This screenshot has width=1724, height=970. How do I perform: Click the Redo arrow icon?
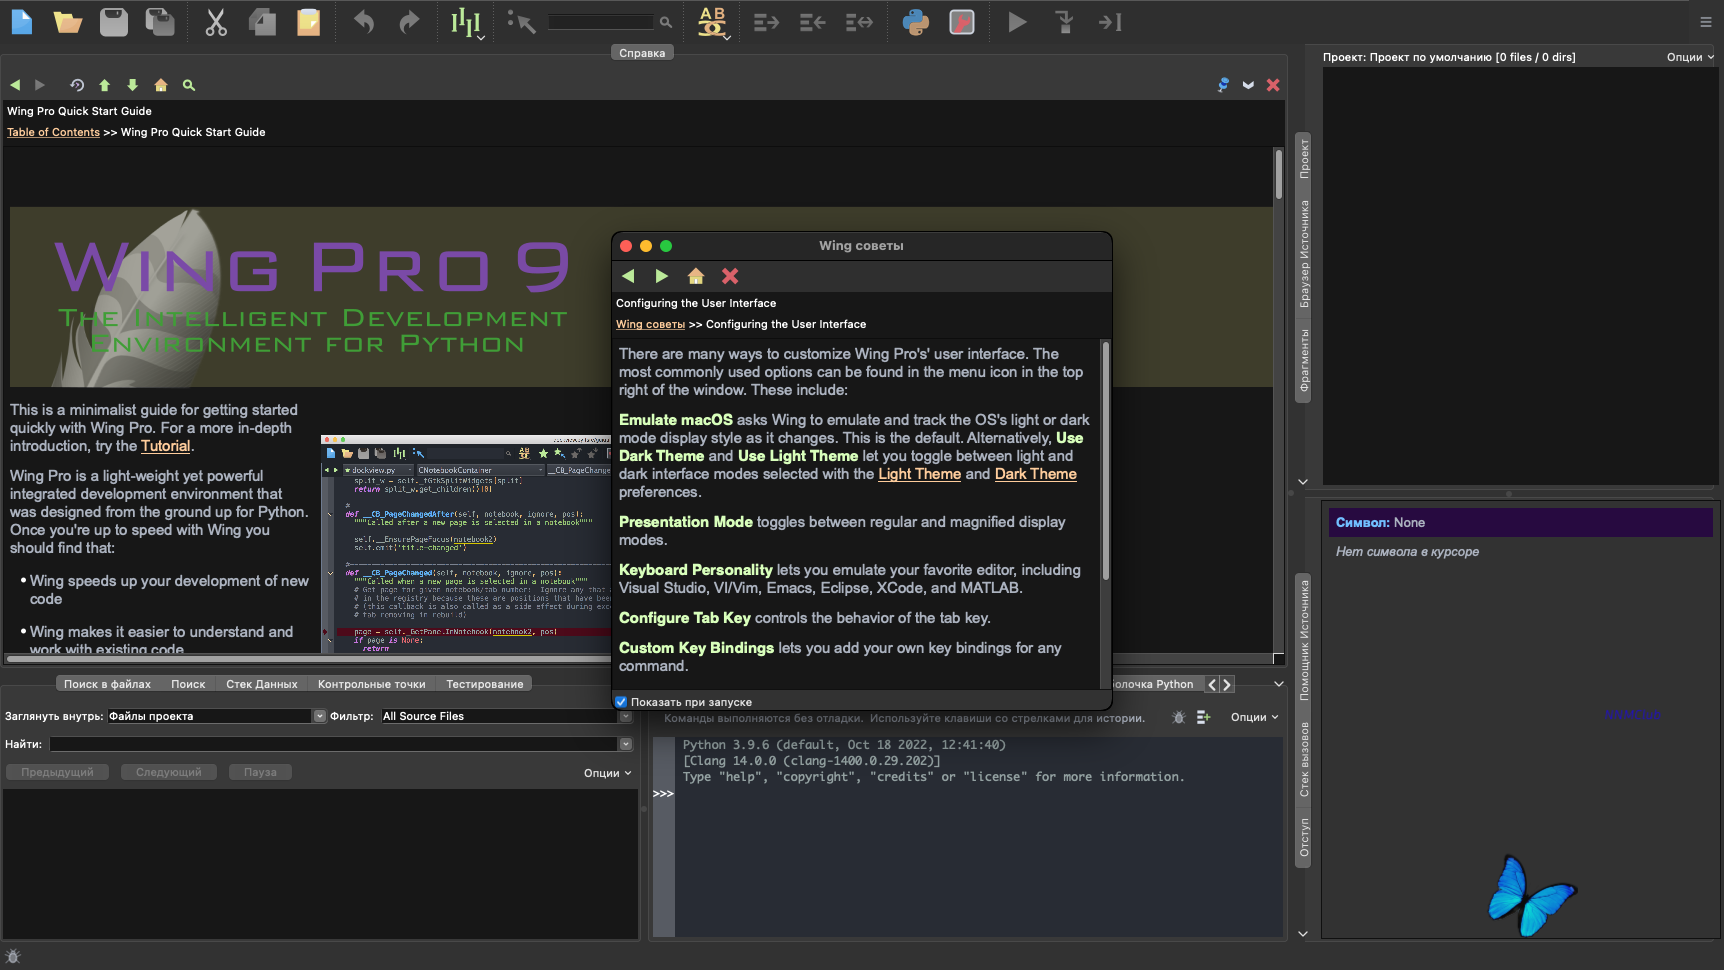409,21
